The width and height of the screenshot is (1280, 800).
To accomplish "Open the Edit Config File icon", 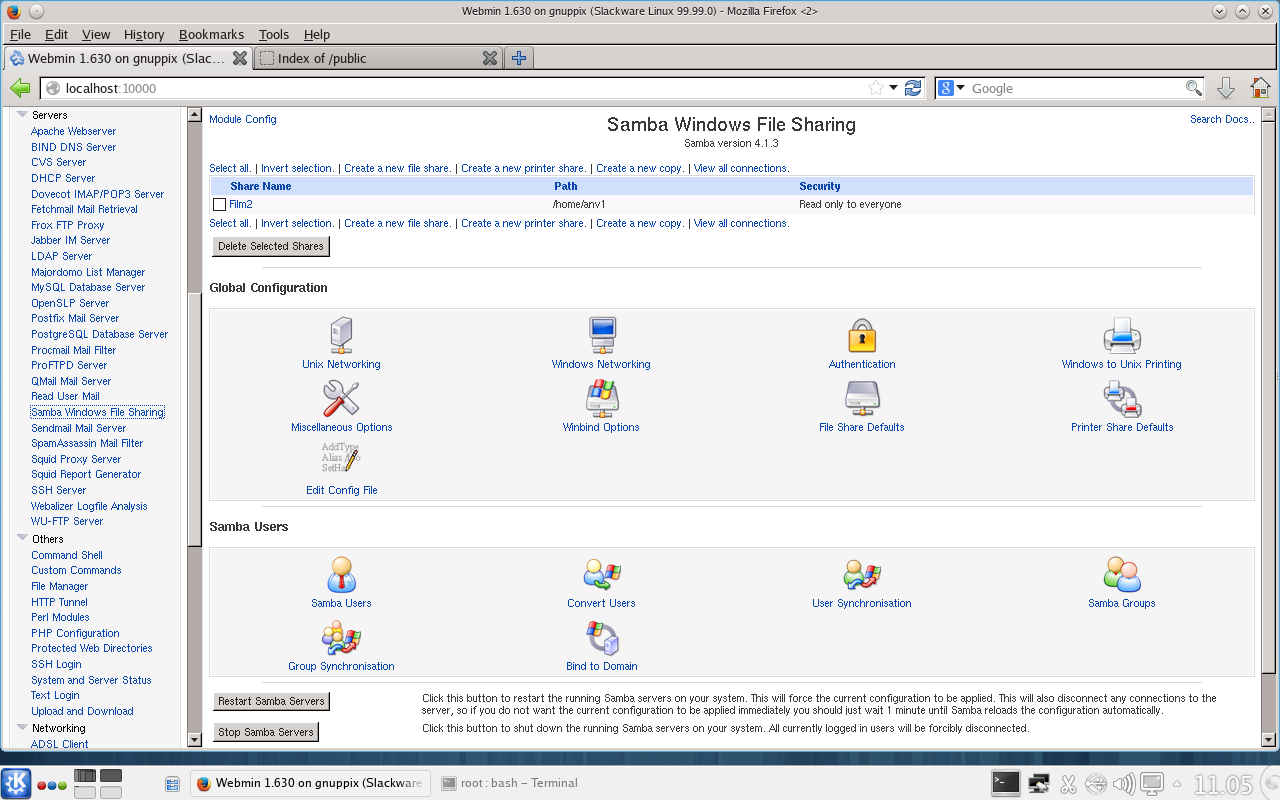I will 341,460.
